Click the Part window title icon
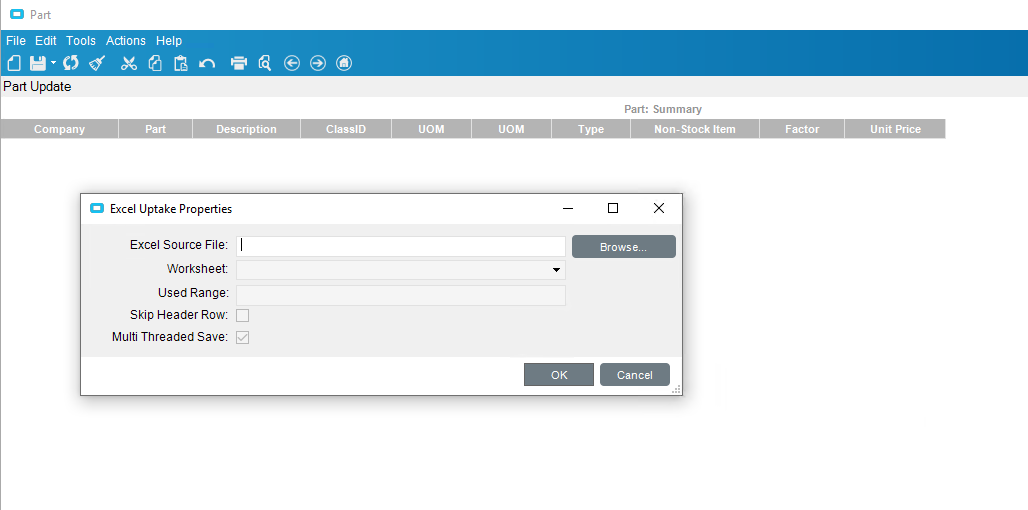1028x510 pixels. click(x=17, y=14)
